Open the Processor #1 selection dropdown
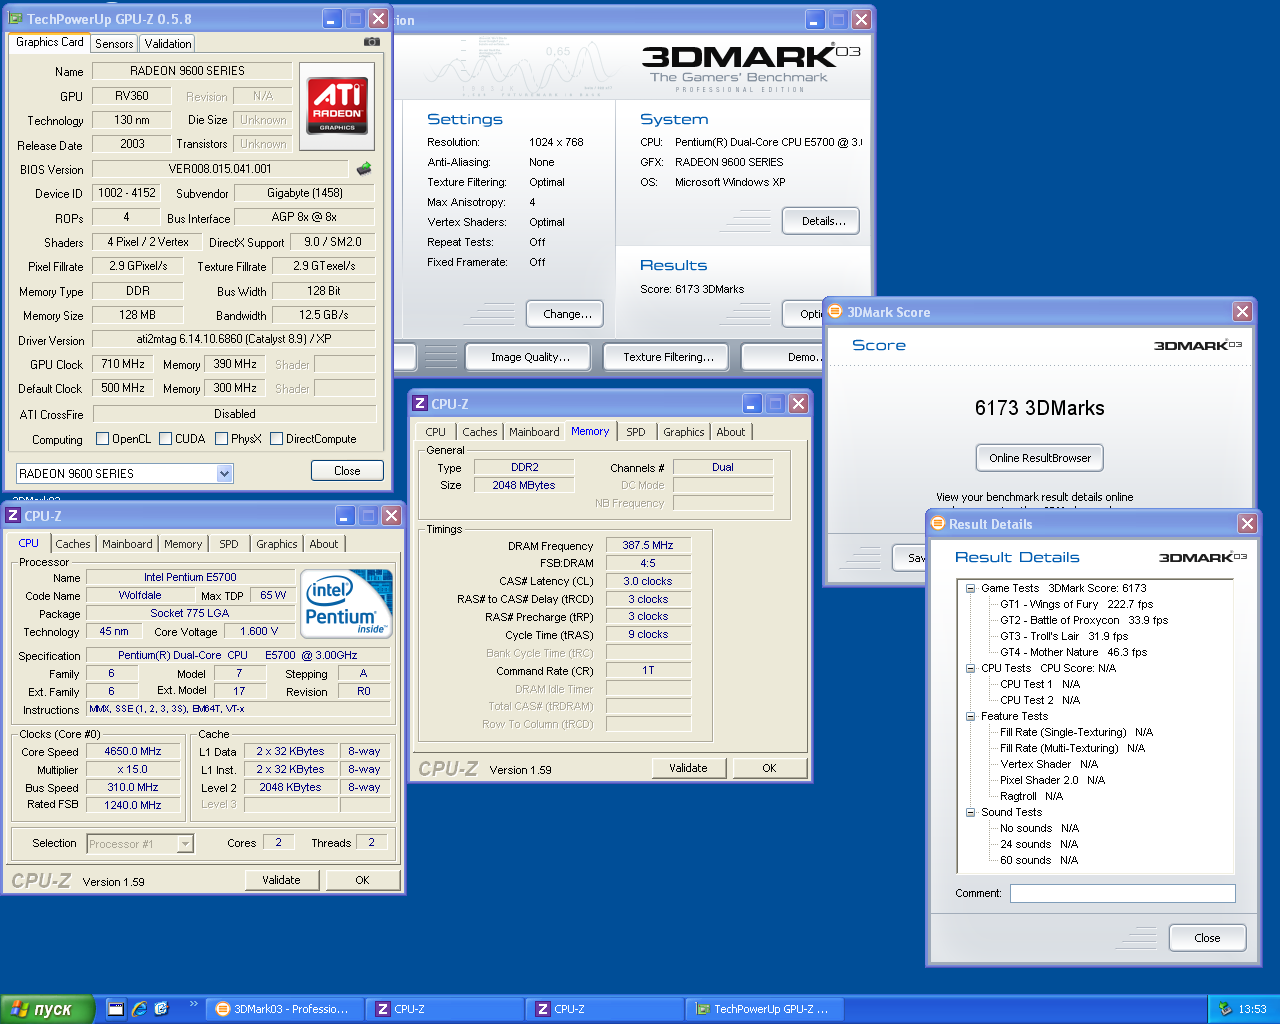Viewport: 1280px width, 1024px height. [x=184, y=843]
